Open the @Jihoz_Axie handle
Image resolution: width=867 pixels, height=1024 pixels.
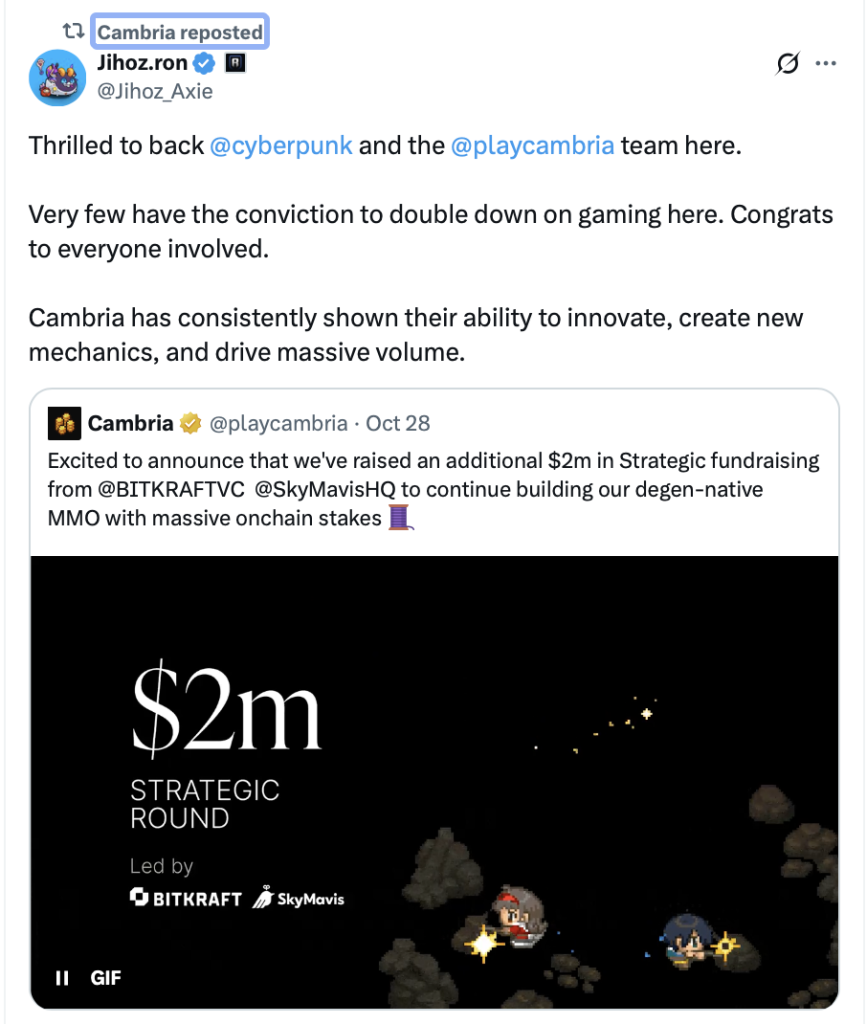155,91
